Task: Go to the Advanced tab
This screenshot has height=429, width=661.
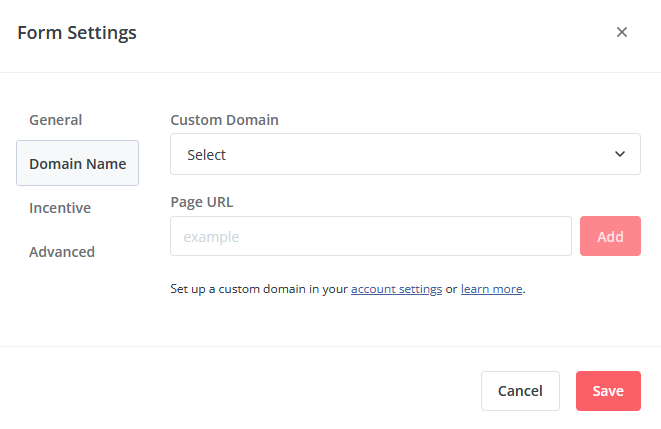Action: click(62, 252)
